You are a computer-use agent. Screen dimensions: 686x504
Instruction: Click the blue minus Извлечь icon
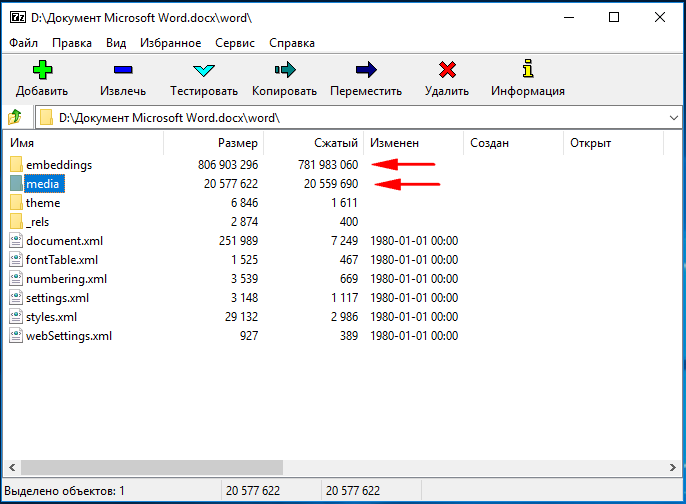(x=123, y=70)
